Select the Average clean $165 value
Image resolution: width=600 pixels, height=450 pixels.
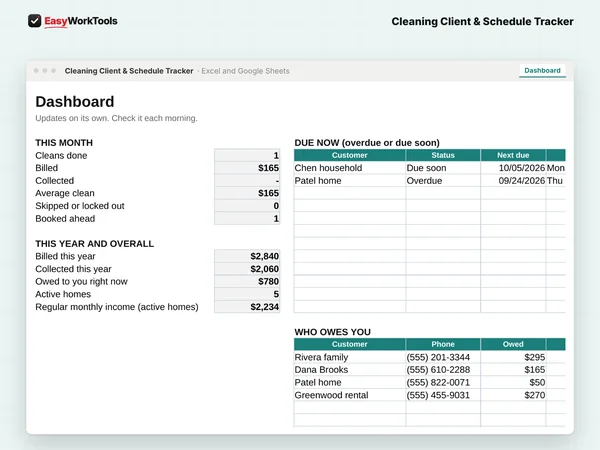pyautogui.click(x=247, y=193)
